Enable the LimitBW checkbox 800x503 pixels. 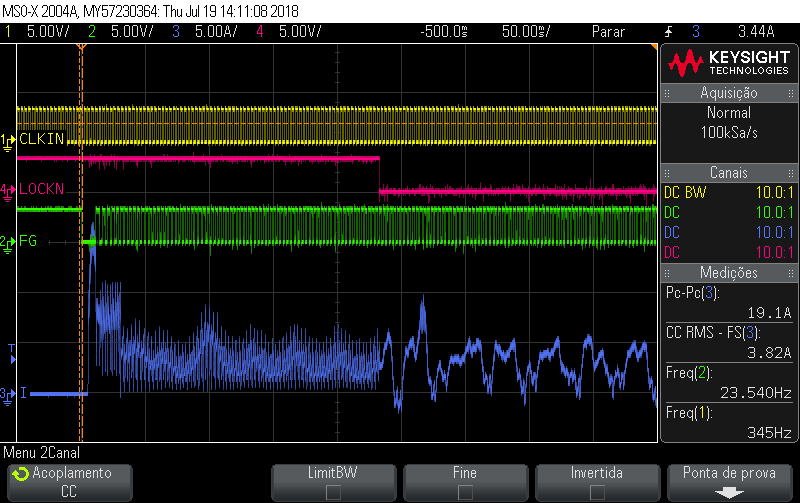[x=333, y=492]
